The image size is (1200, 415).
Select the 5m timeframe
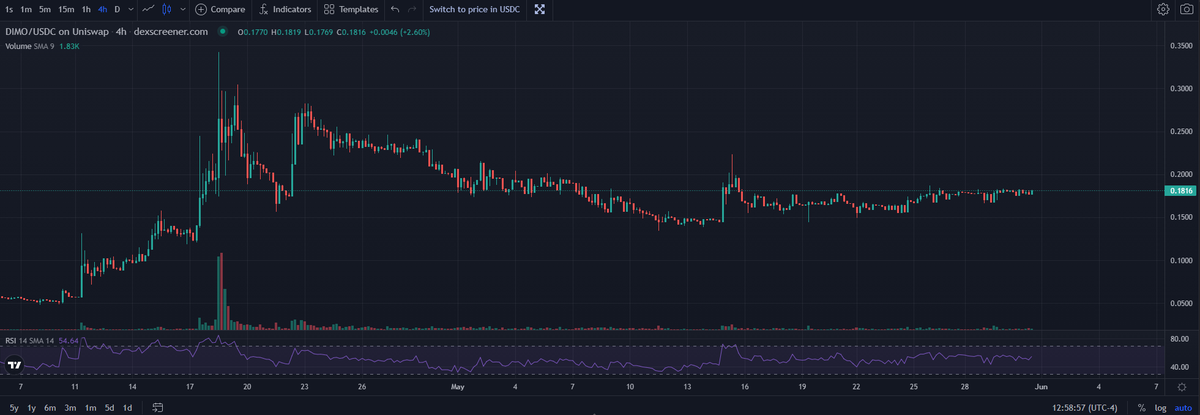(x=45, y=9)
